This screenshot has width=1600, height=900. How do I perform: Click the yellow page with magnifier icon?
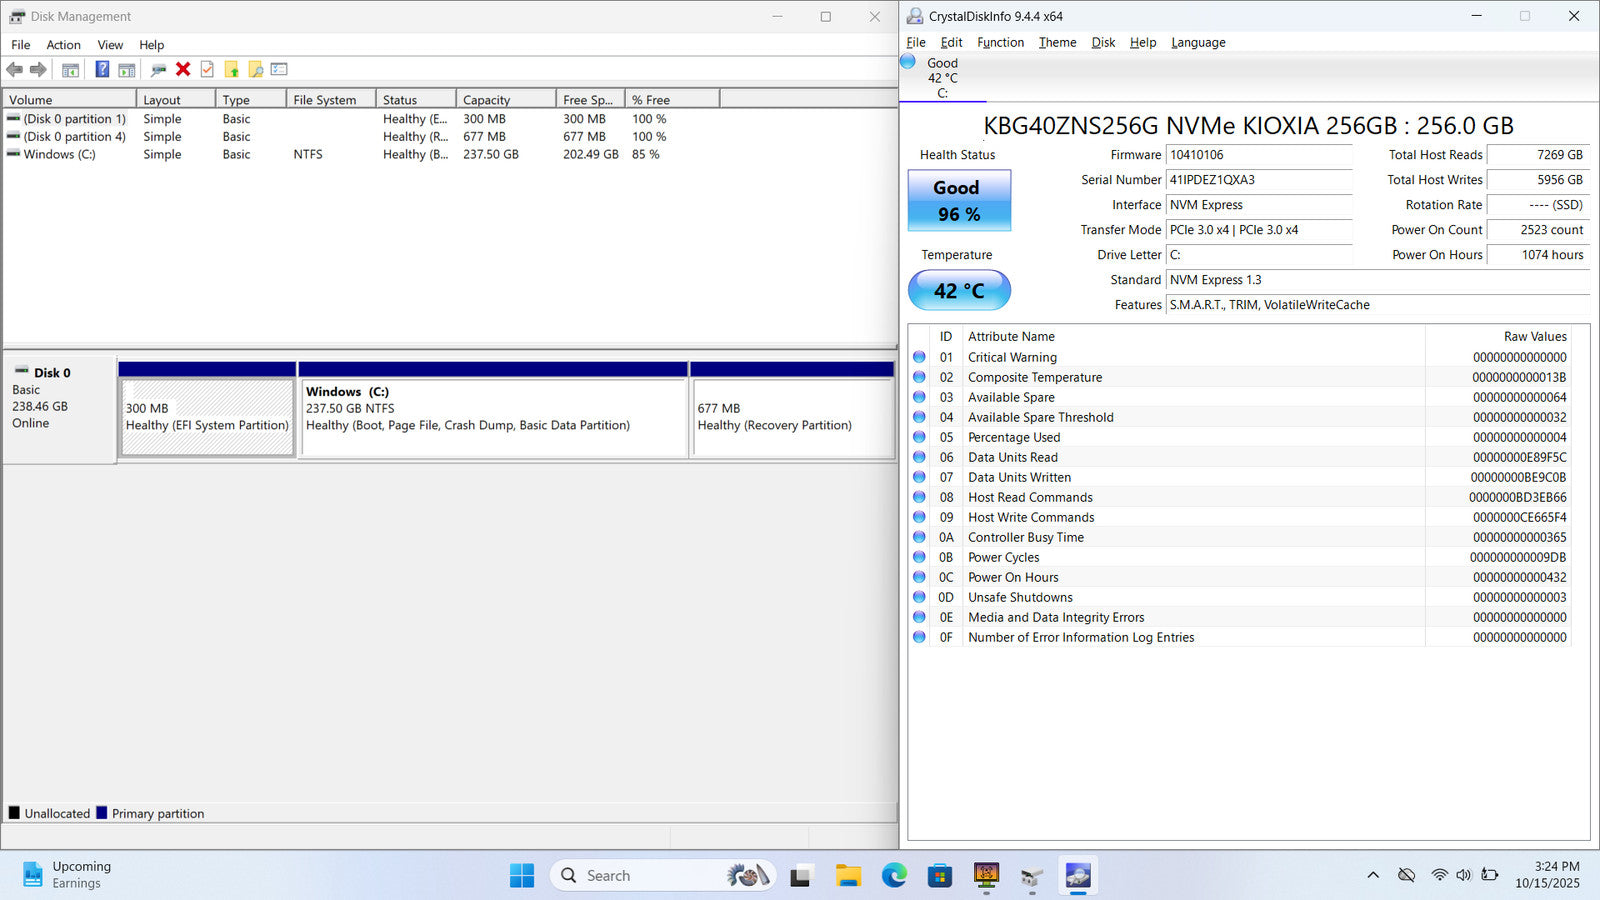click(x=256, y=70)
